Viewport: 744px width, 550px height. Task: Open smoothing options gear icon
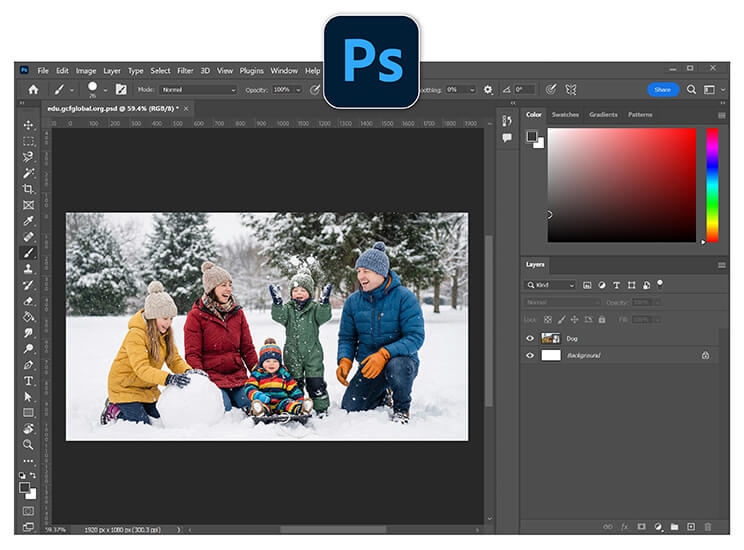pos(488,89)
